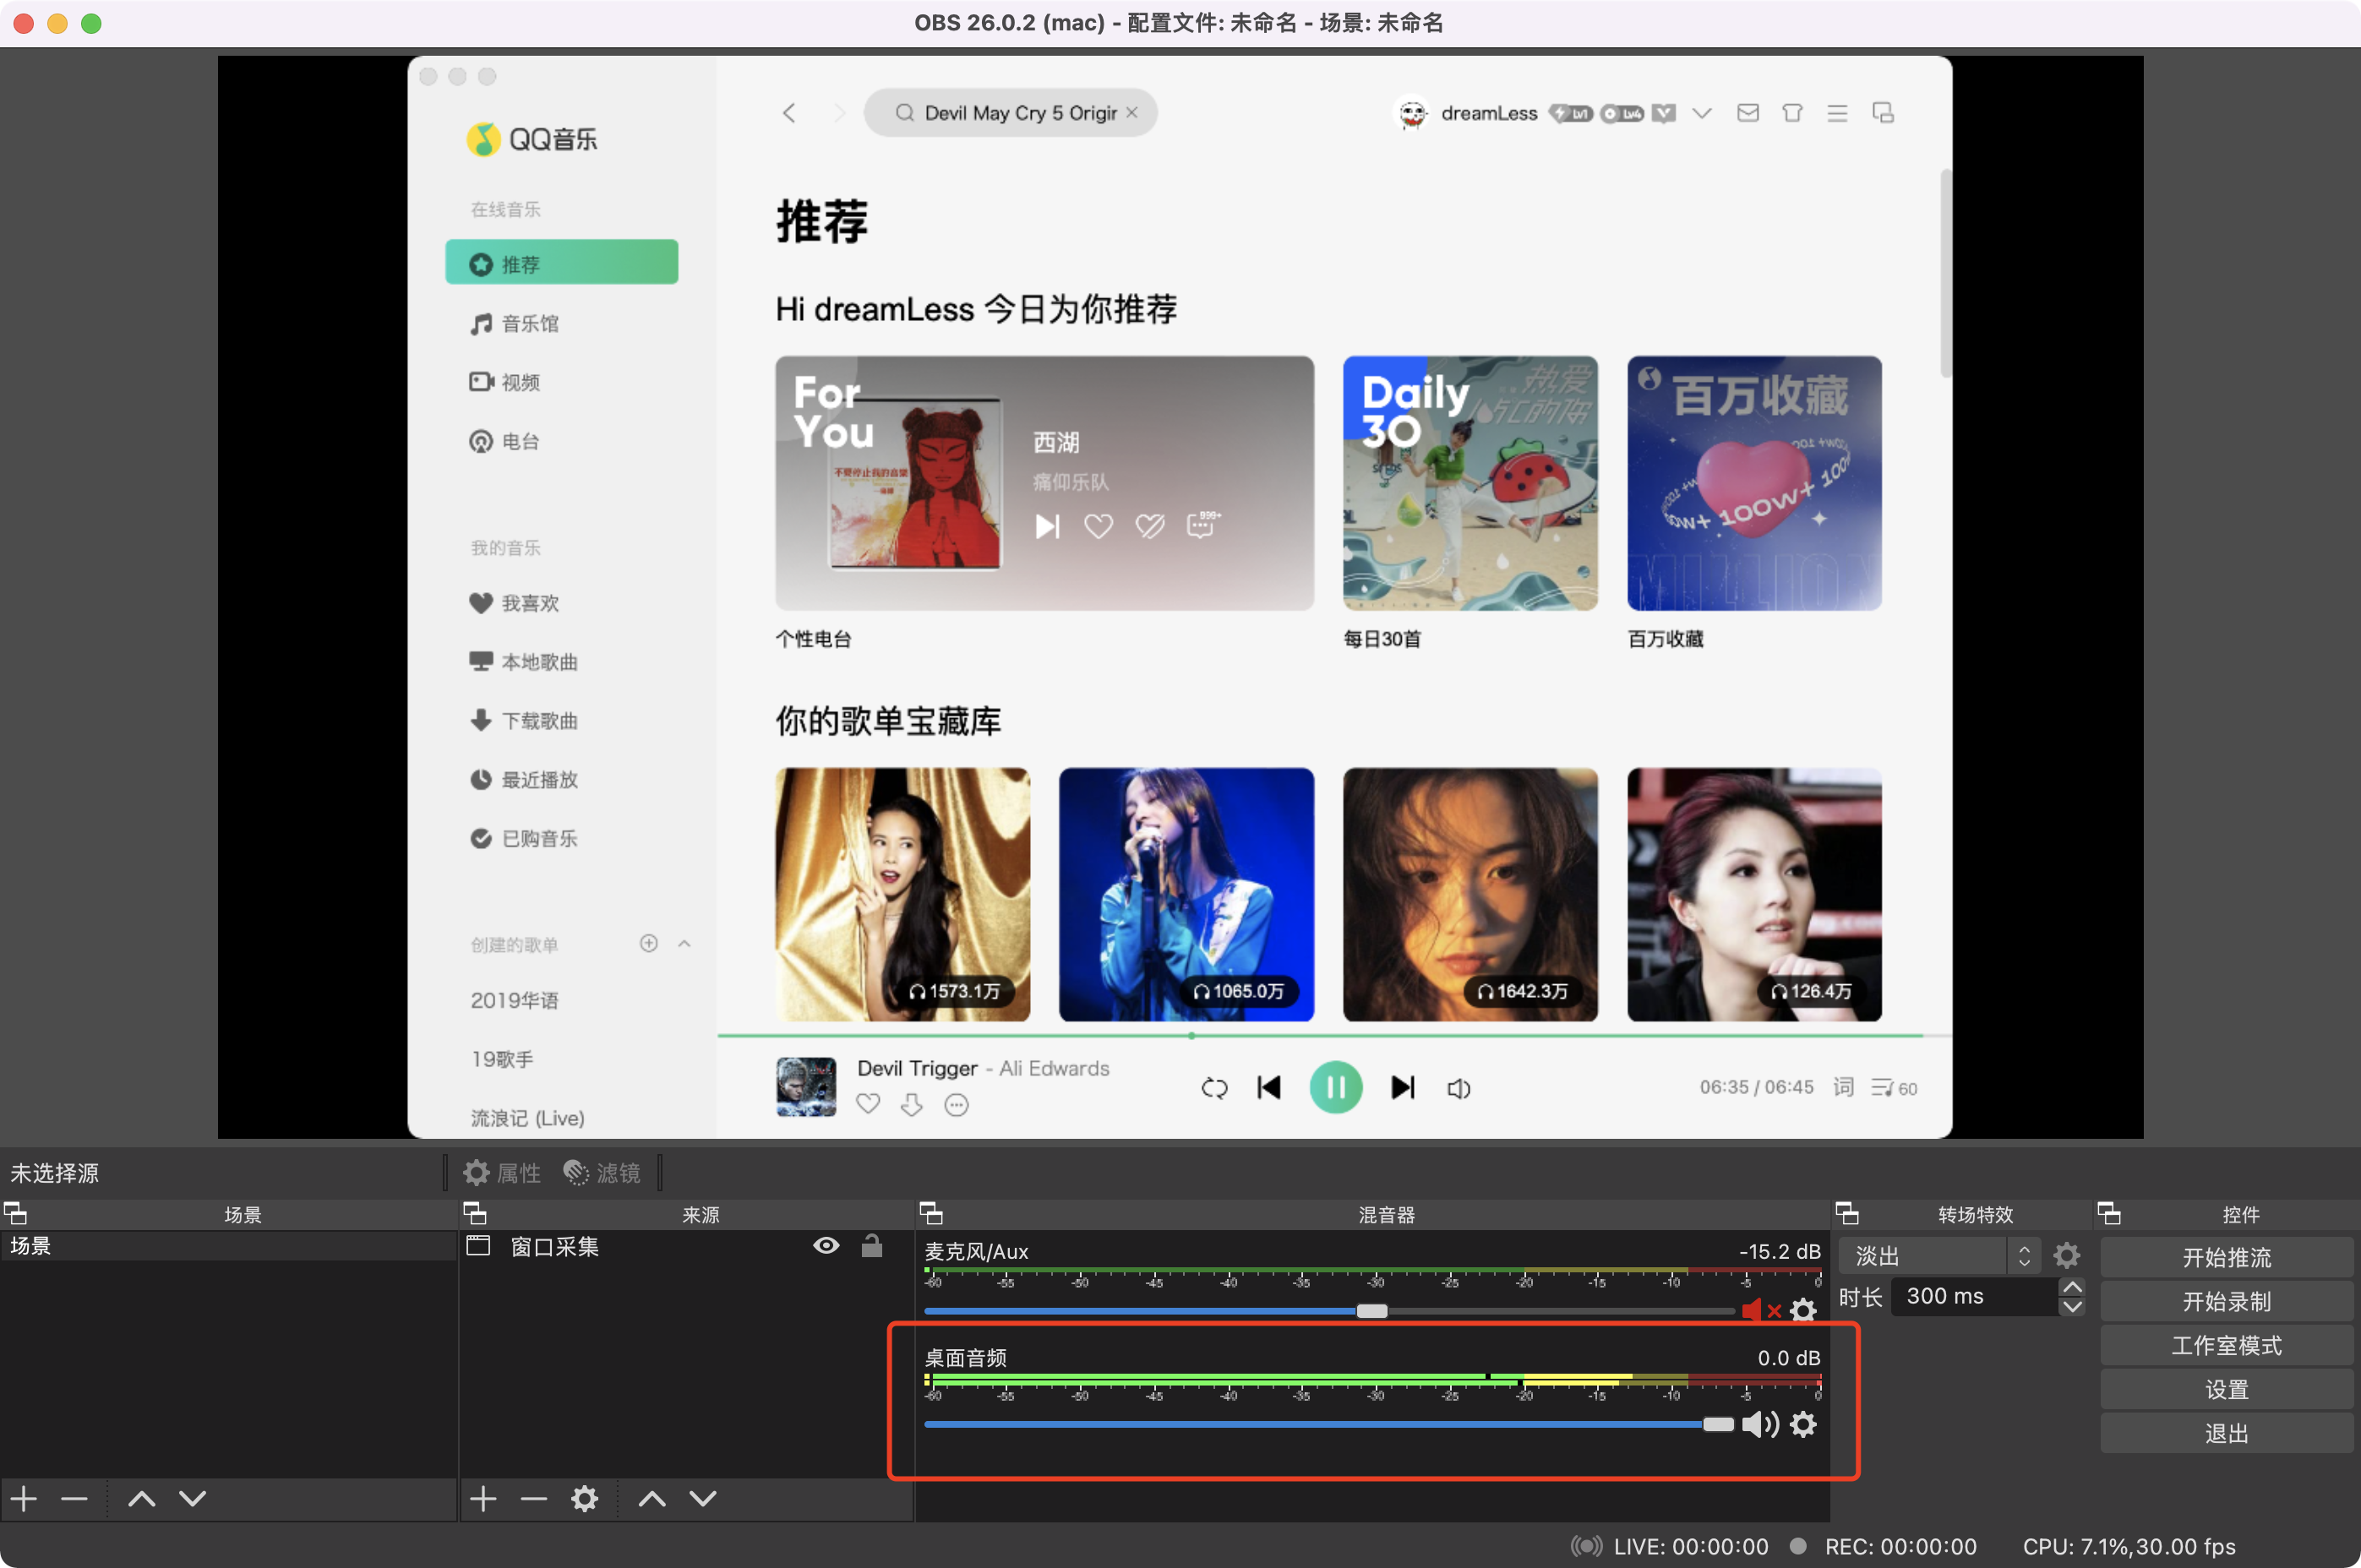Decrease 时长 duration with down stepper
This screenshot has height=1568, width=2361.
pyautogui.click(x=2073, y=1306)
